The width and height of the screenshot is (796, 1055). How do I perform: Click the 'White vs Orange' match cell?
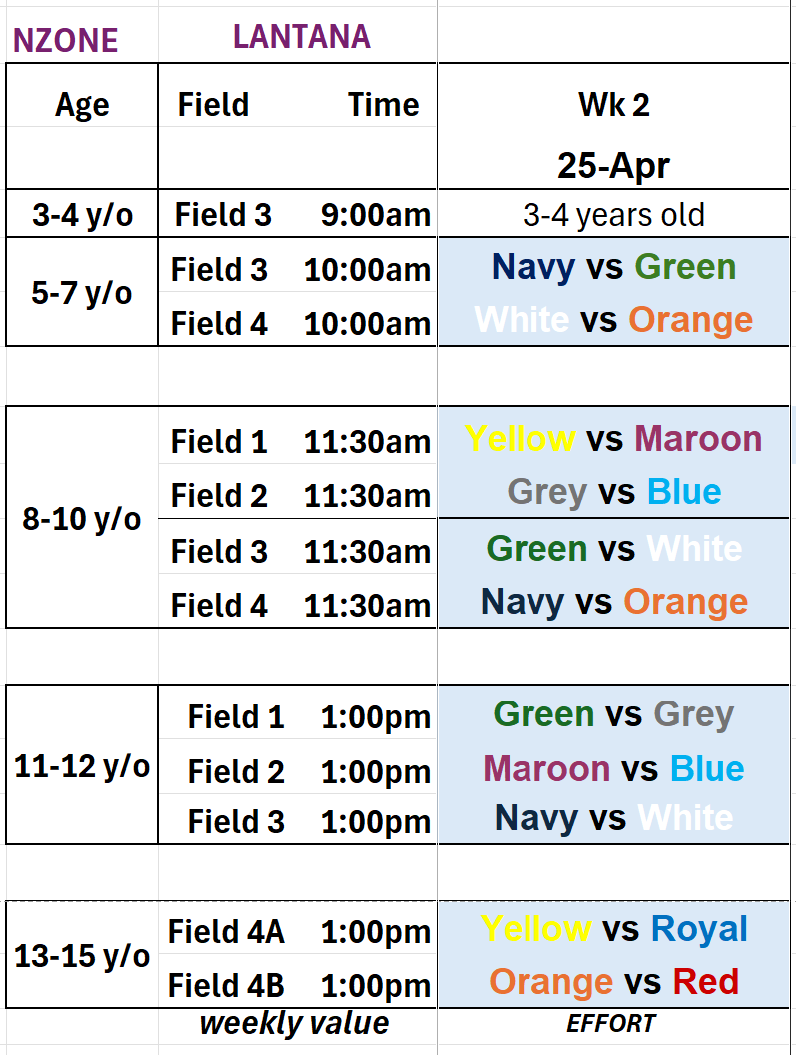pyautogui.click(x=613, y=320)
